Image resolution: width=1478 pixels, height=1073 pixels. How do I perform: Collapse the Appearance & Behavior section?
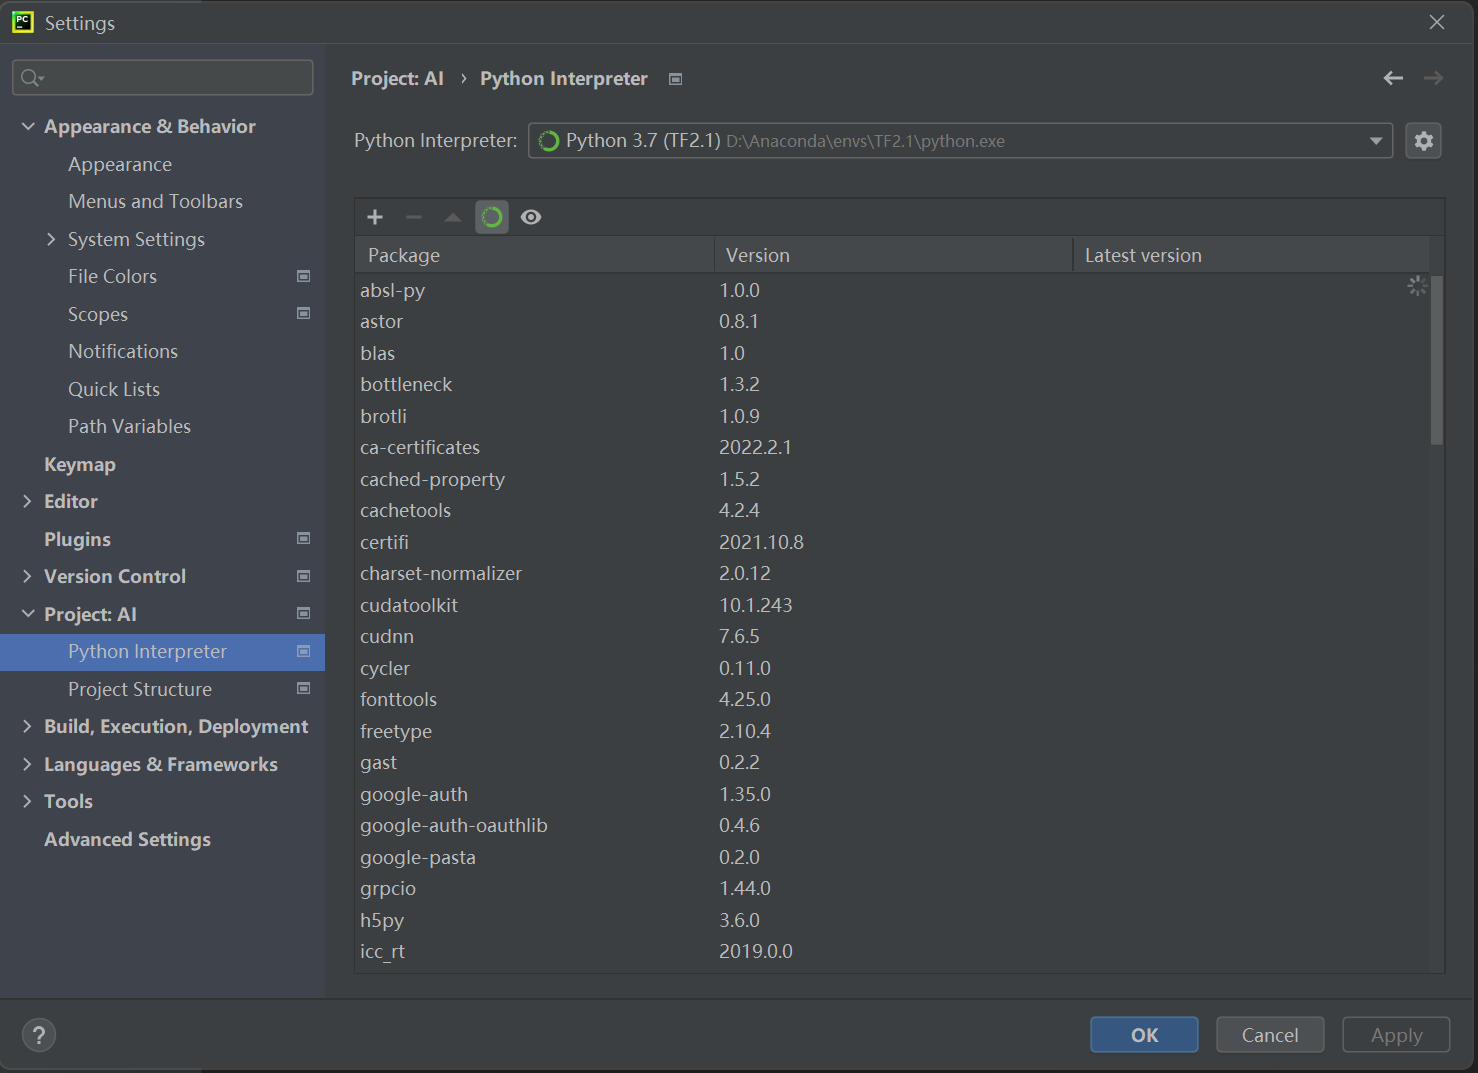click(x=28, y=126)
